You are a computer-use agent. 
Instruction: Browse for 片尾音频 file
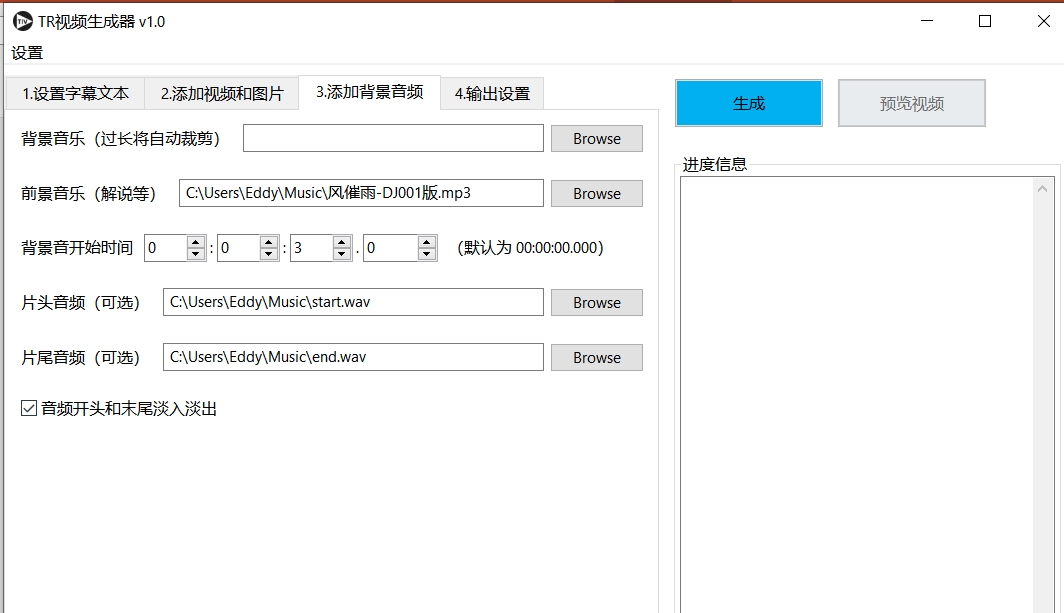click(596, 358)
